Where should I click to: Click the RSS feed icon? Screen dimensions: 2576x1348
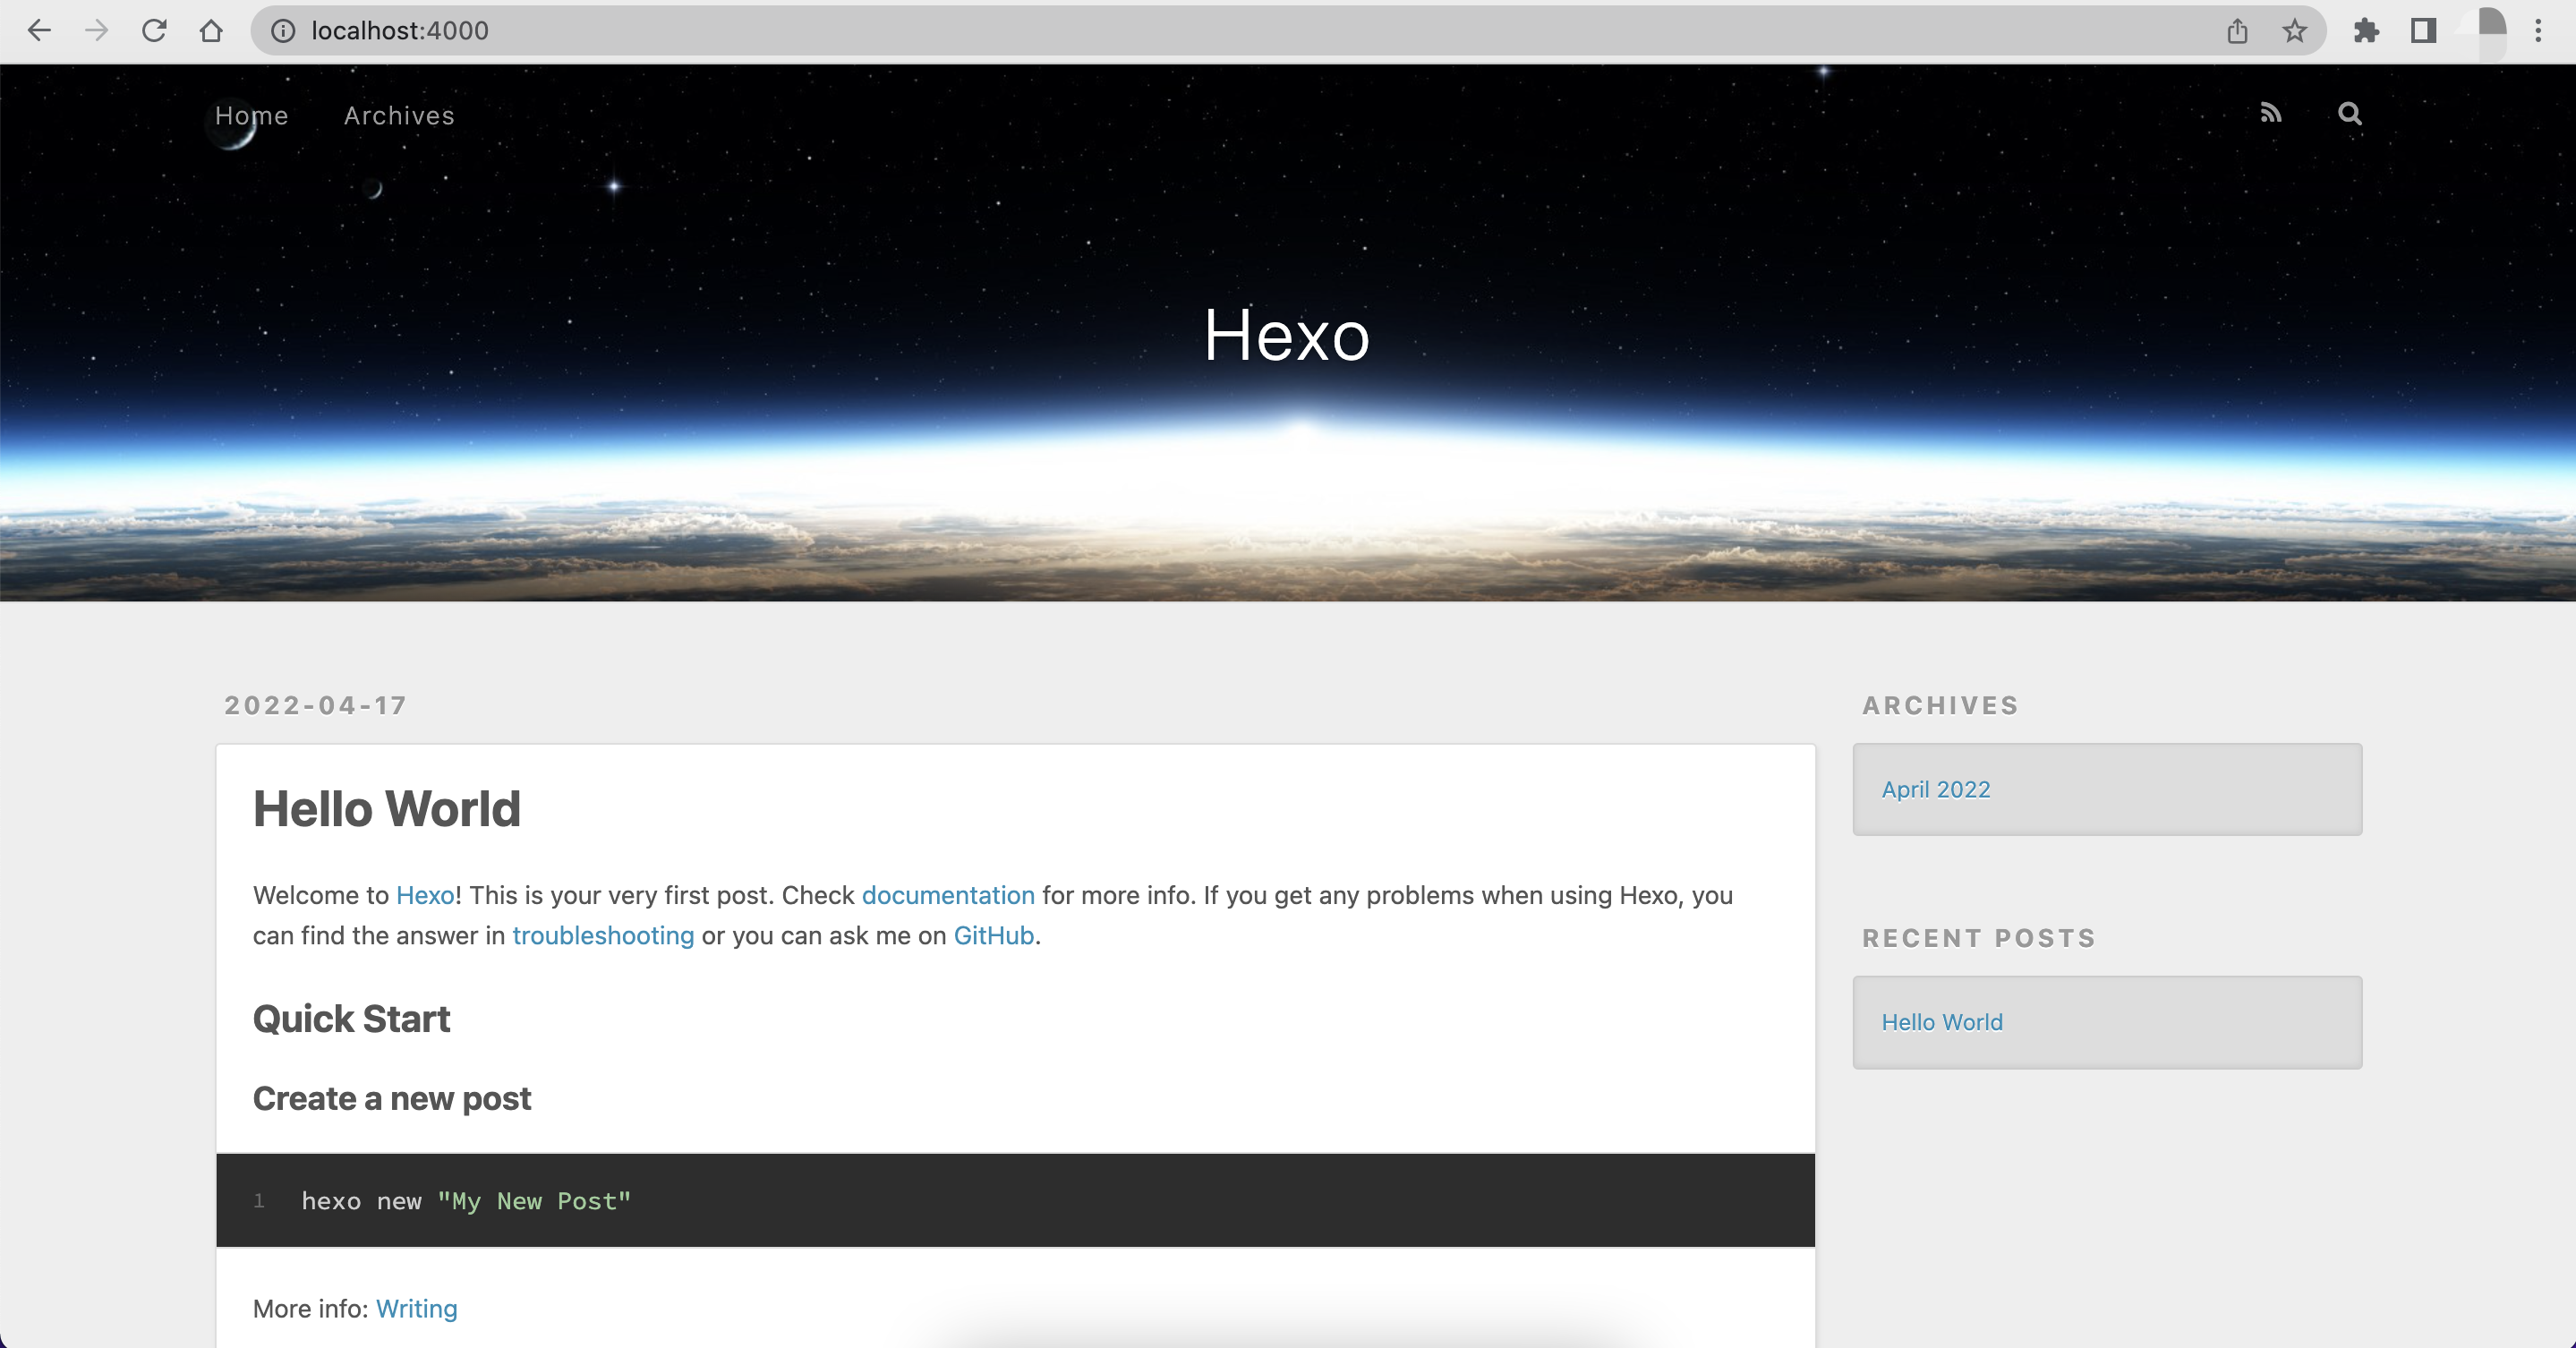coord(2271,113)
